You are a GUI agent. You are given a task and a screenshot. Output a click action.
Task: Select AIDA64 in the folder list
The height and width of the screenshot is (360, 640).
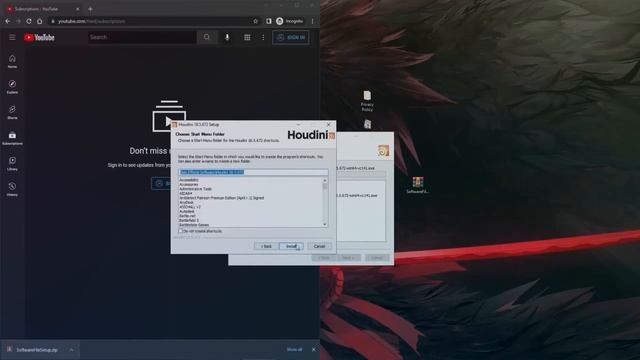[x=186, y=193]
